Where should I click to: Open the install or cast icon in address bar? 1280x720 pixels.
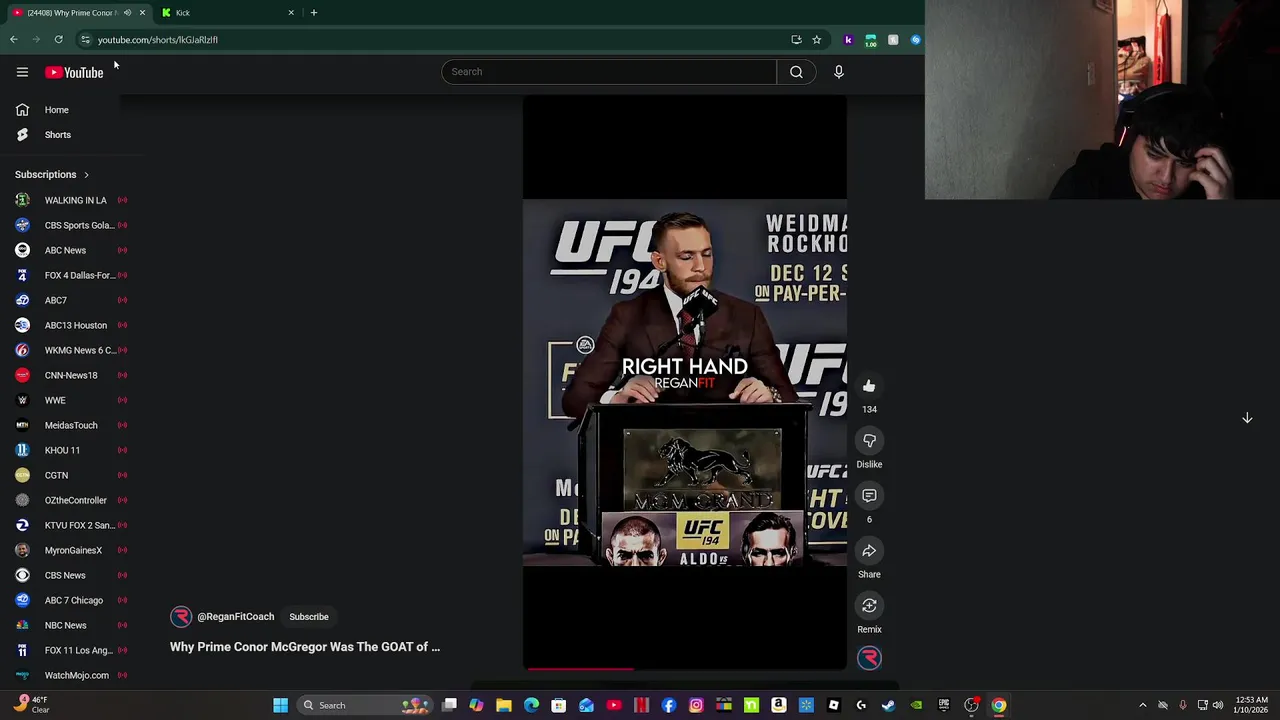796,40
